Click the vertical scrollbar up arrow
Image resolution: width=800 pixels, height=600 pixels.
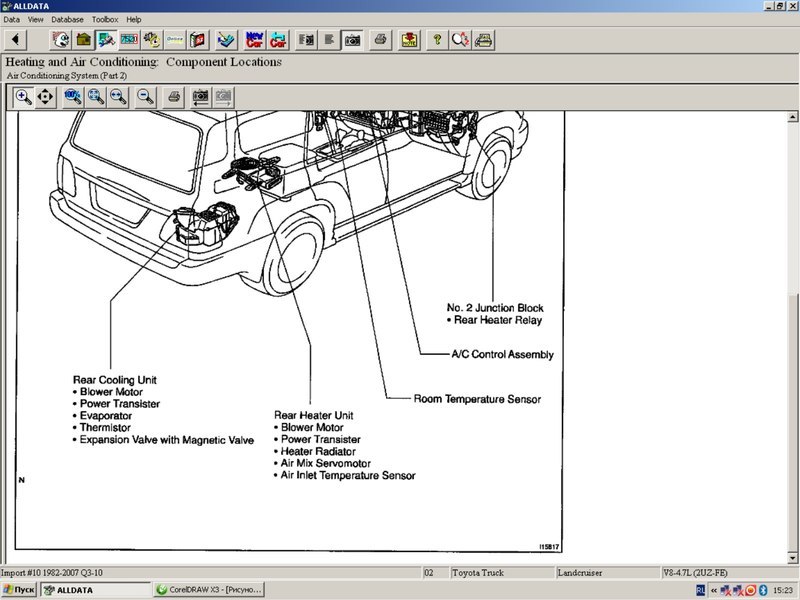(792, 117)
